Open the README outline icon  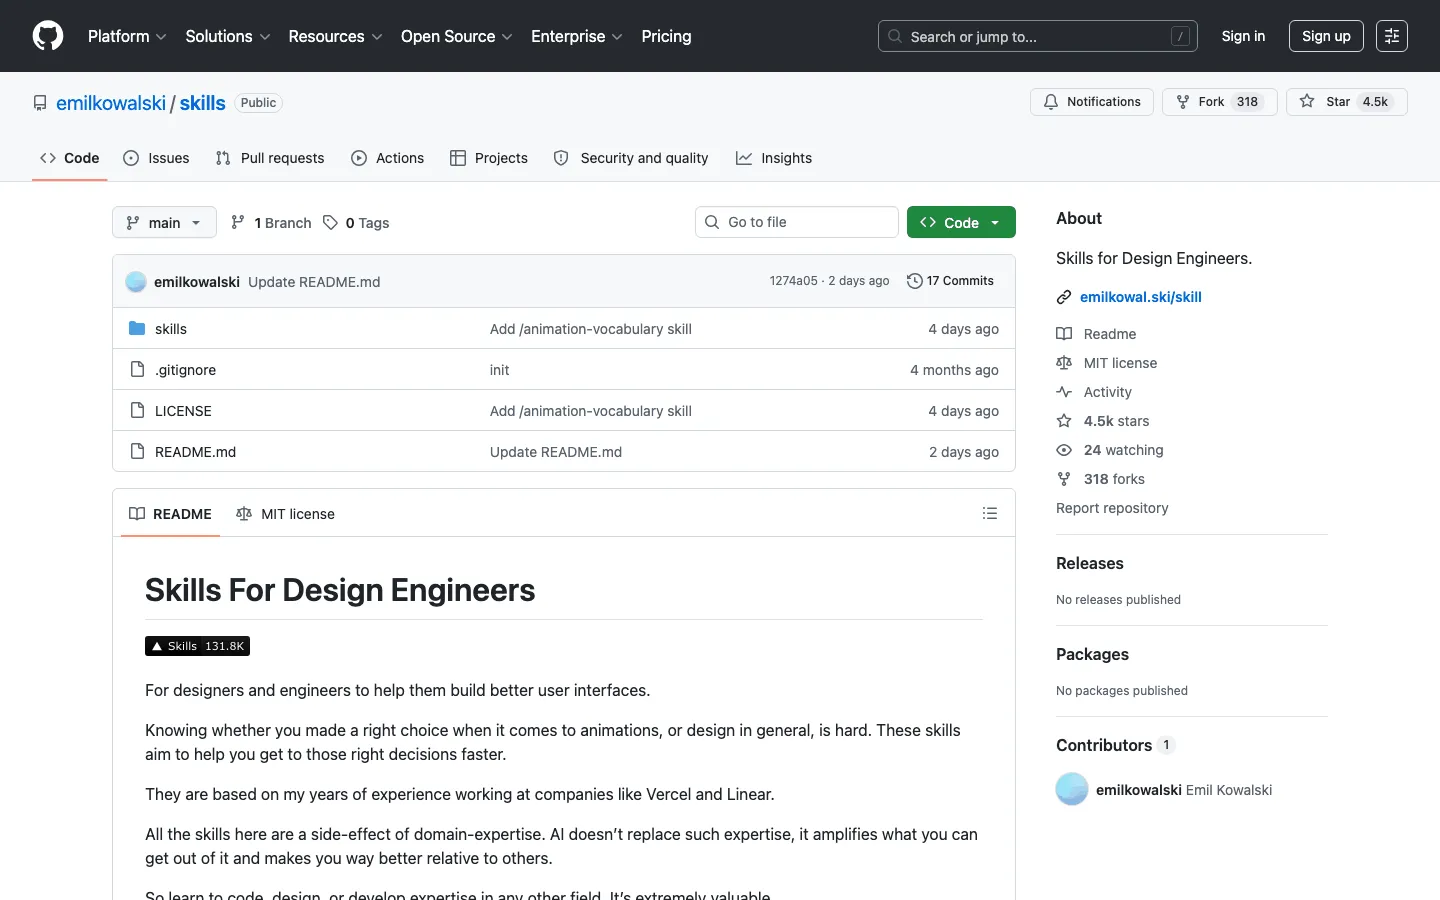990,513
